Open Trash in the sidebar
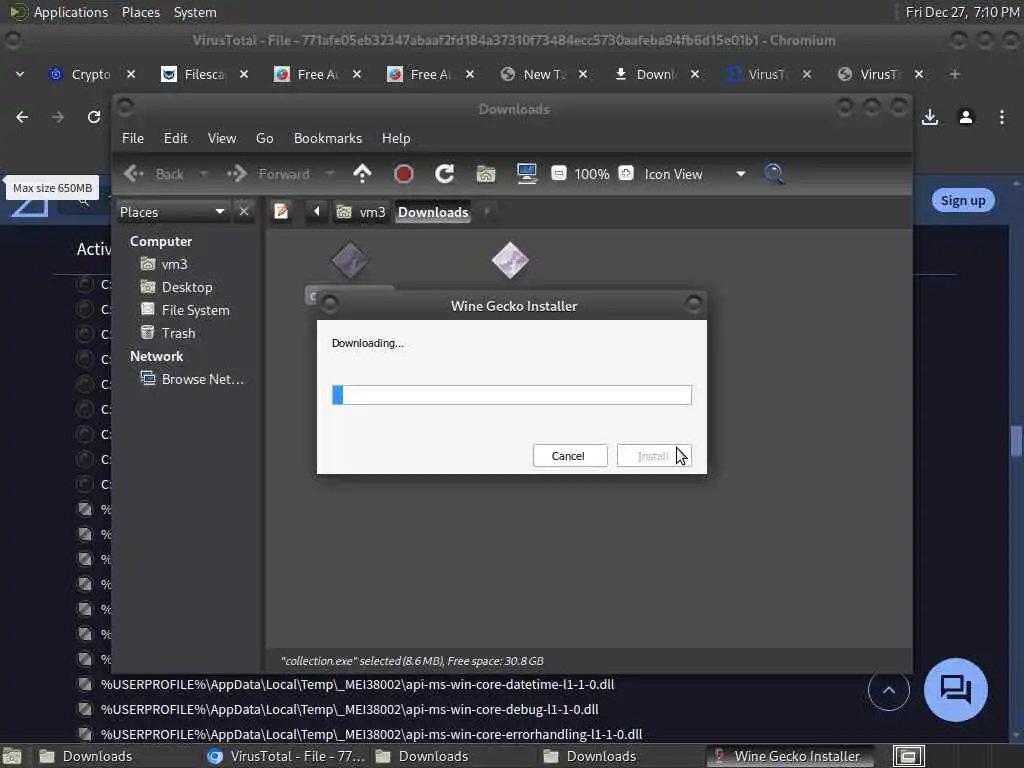Image resolution: width=1024 pixels, height=768 pixels. click(178, 333)
